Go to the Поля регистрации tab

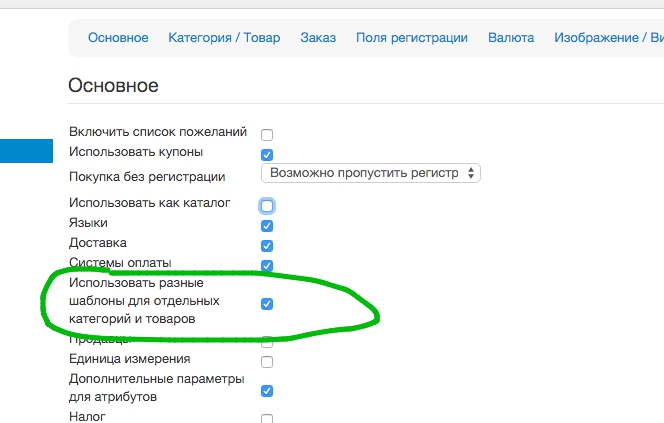pos(412,38)
